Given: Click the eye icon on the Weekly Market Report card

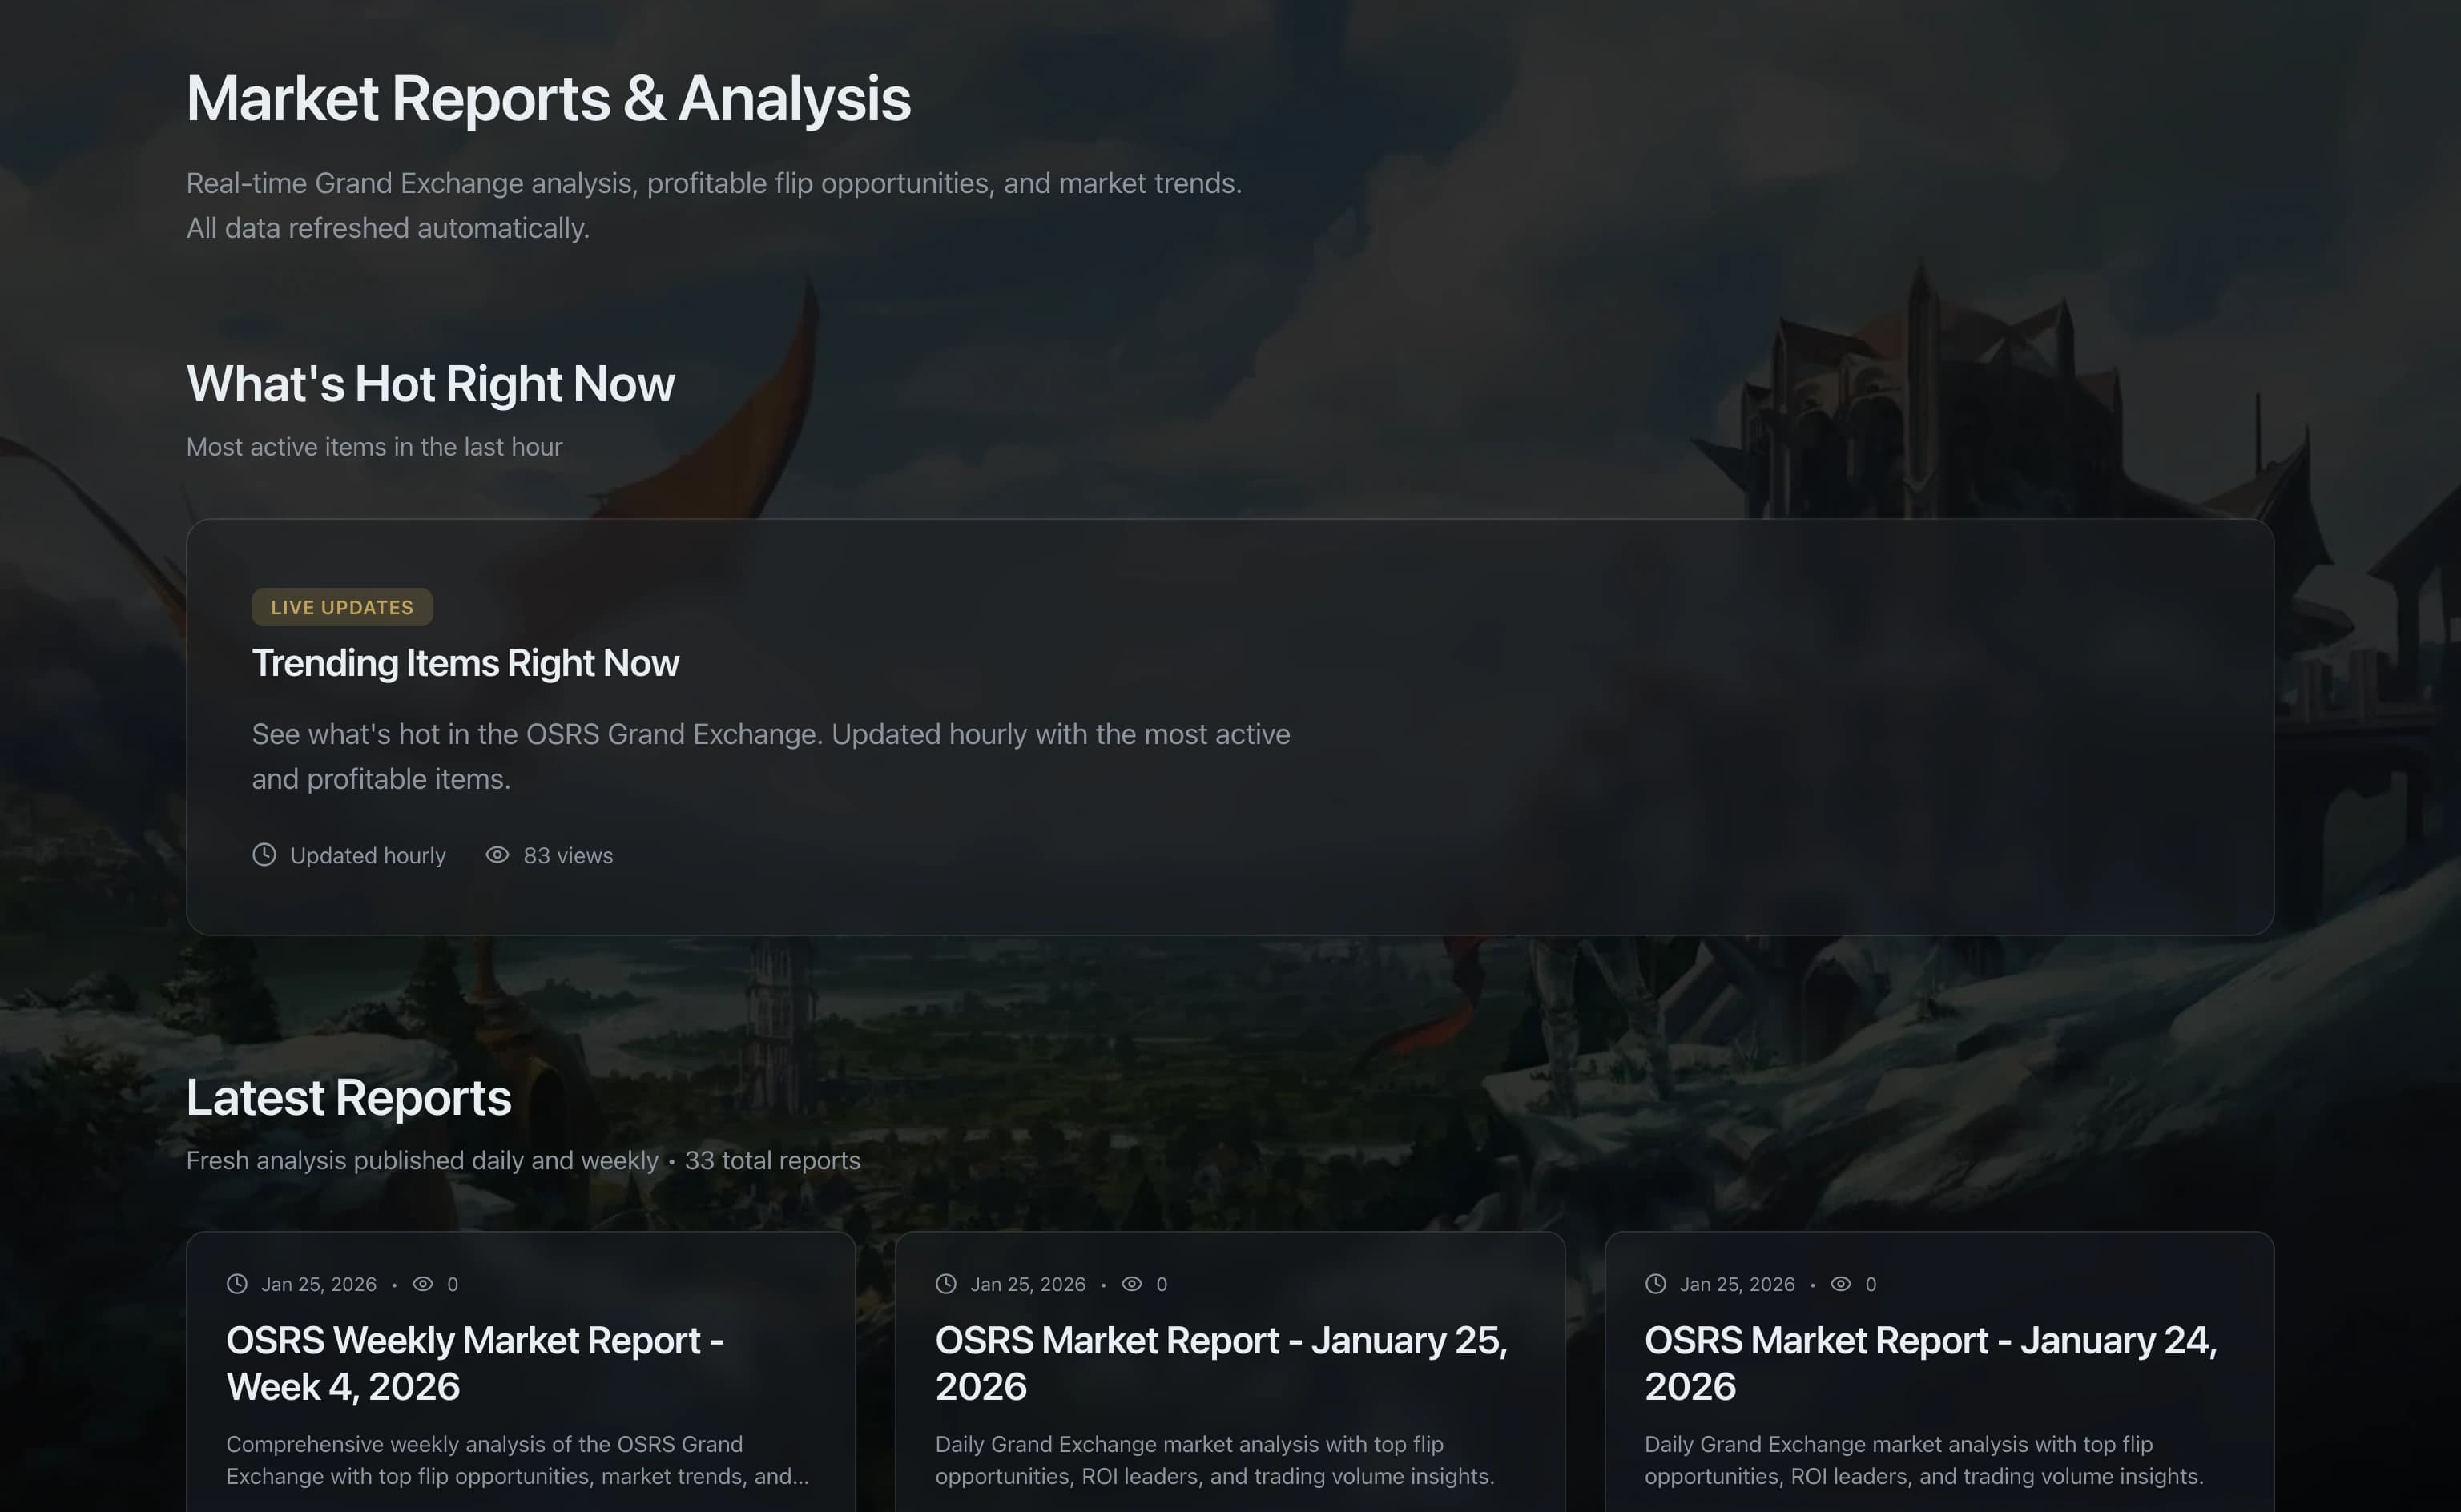Looking at the screenshot, I should (x=423, y=1284).
